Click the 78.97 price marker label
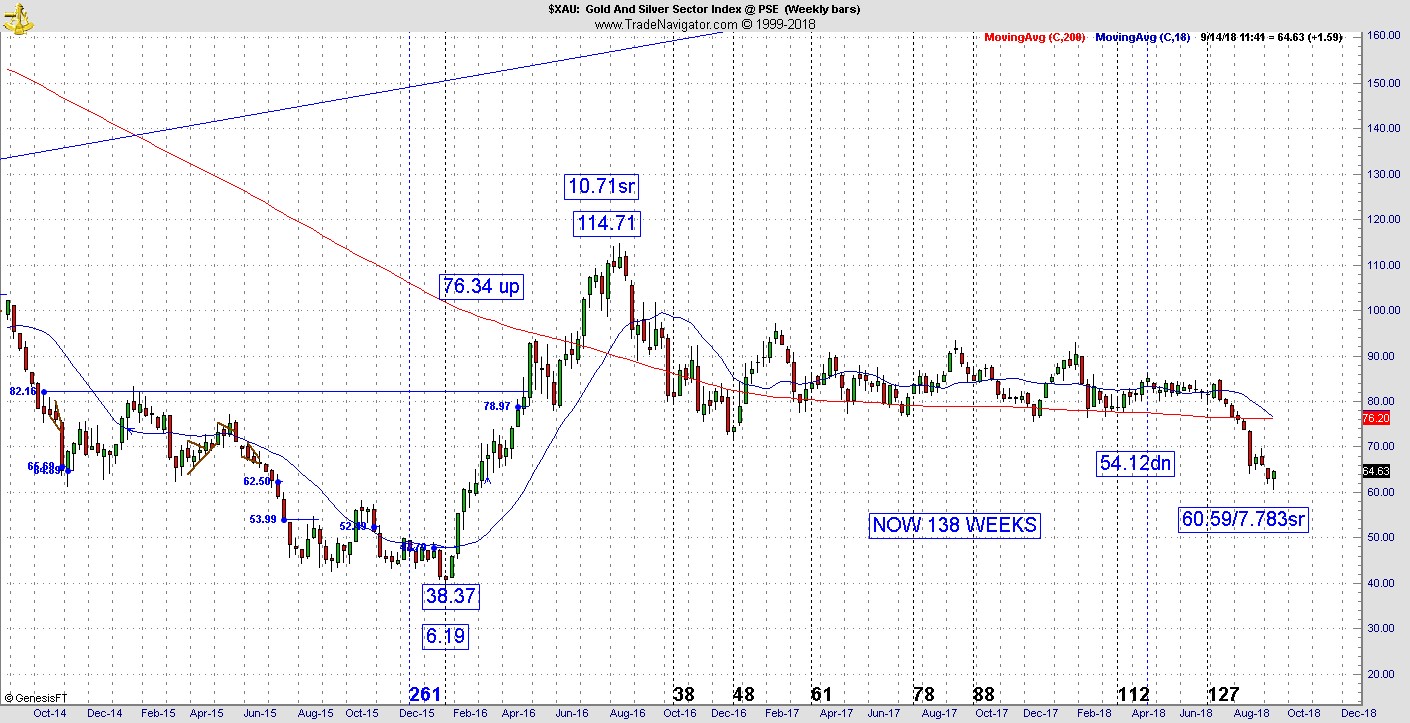The width and height of the screenshot is (1410, 723). pyautogui.click(x=497, y=406)
